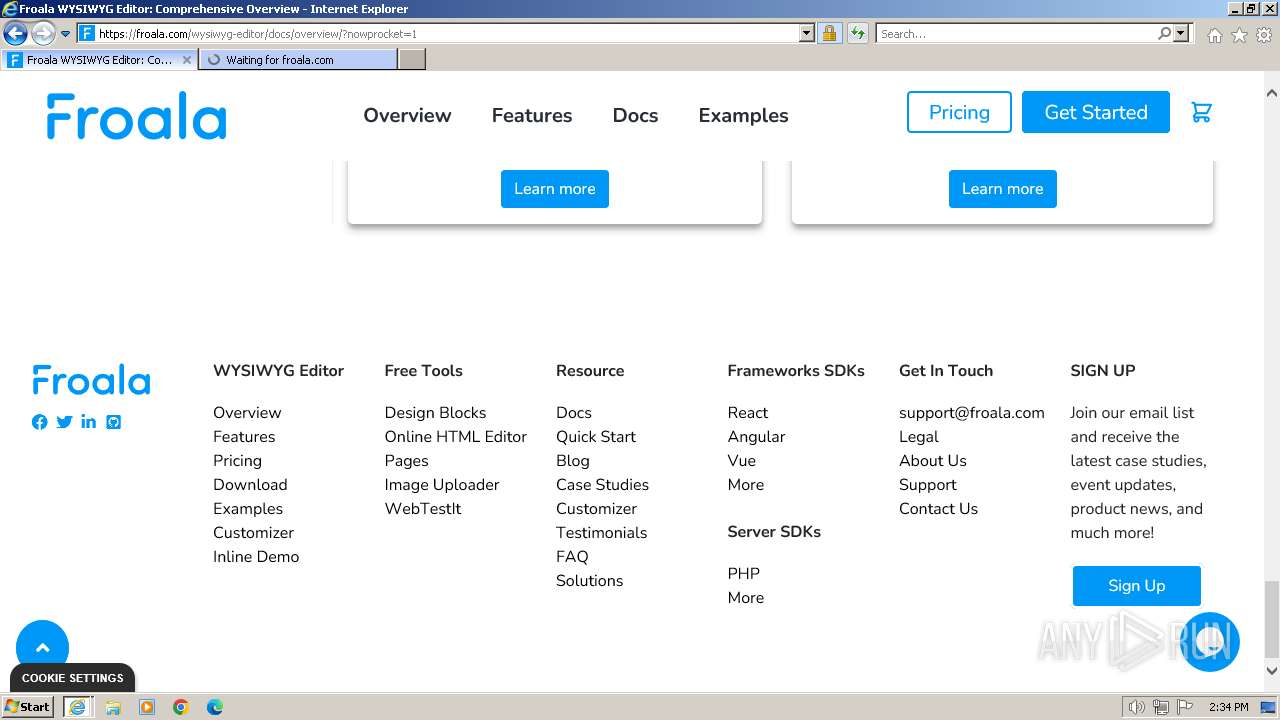Email support@froala.com link
Image resolution: width=1280 pixels, height=720 pixels.
(x=972, y=413)
